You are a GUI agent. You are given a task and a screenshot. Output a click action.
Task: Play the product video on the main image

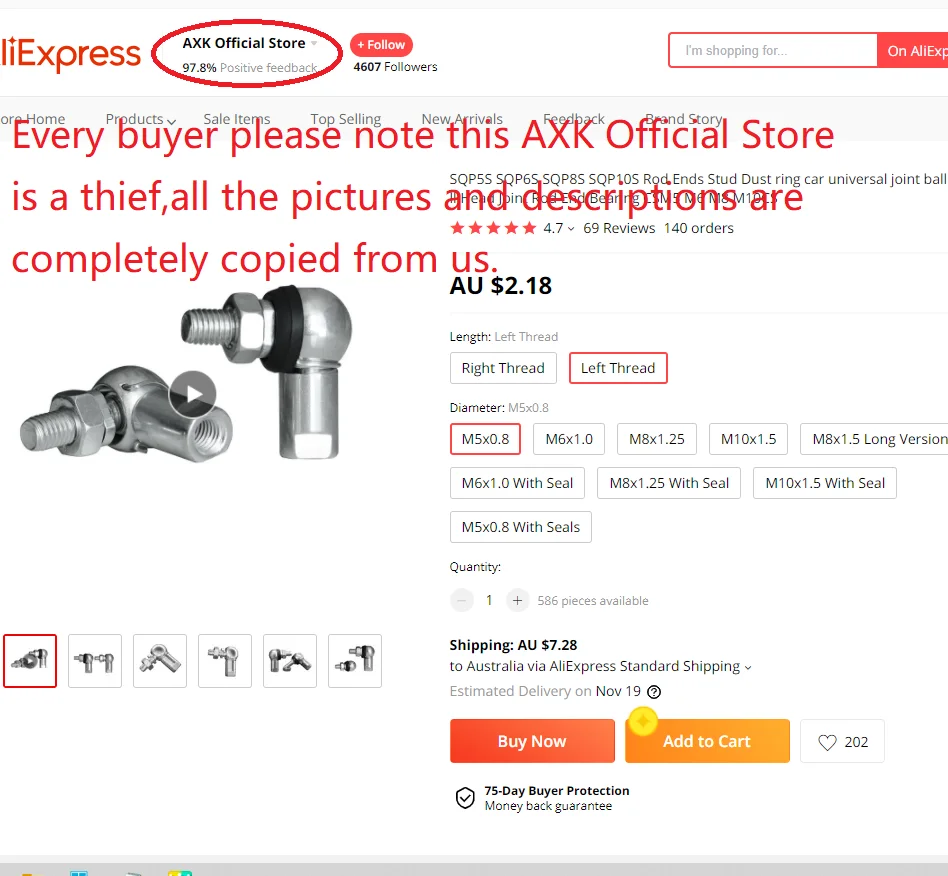pos(192,394)
